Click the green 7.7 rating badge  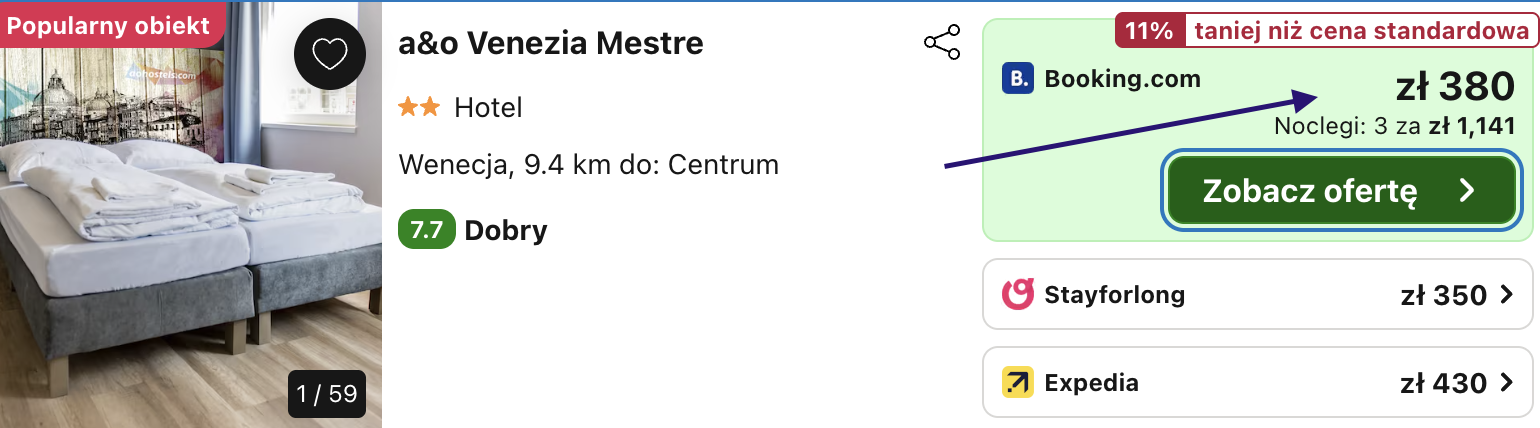[x=427, y=231]
